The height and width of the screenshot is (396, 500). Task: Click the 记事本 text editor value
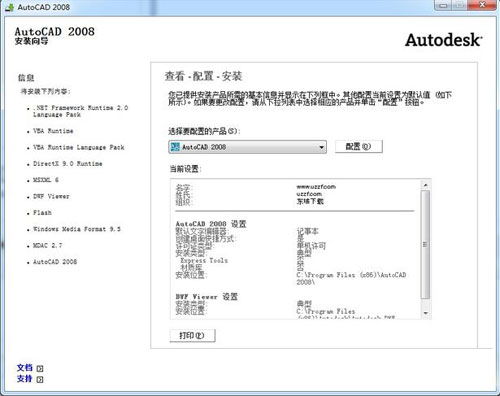point(307,231)
